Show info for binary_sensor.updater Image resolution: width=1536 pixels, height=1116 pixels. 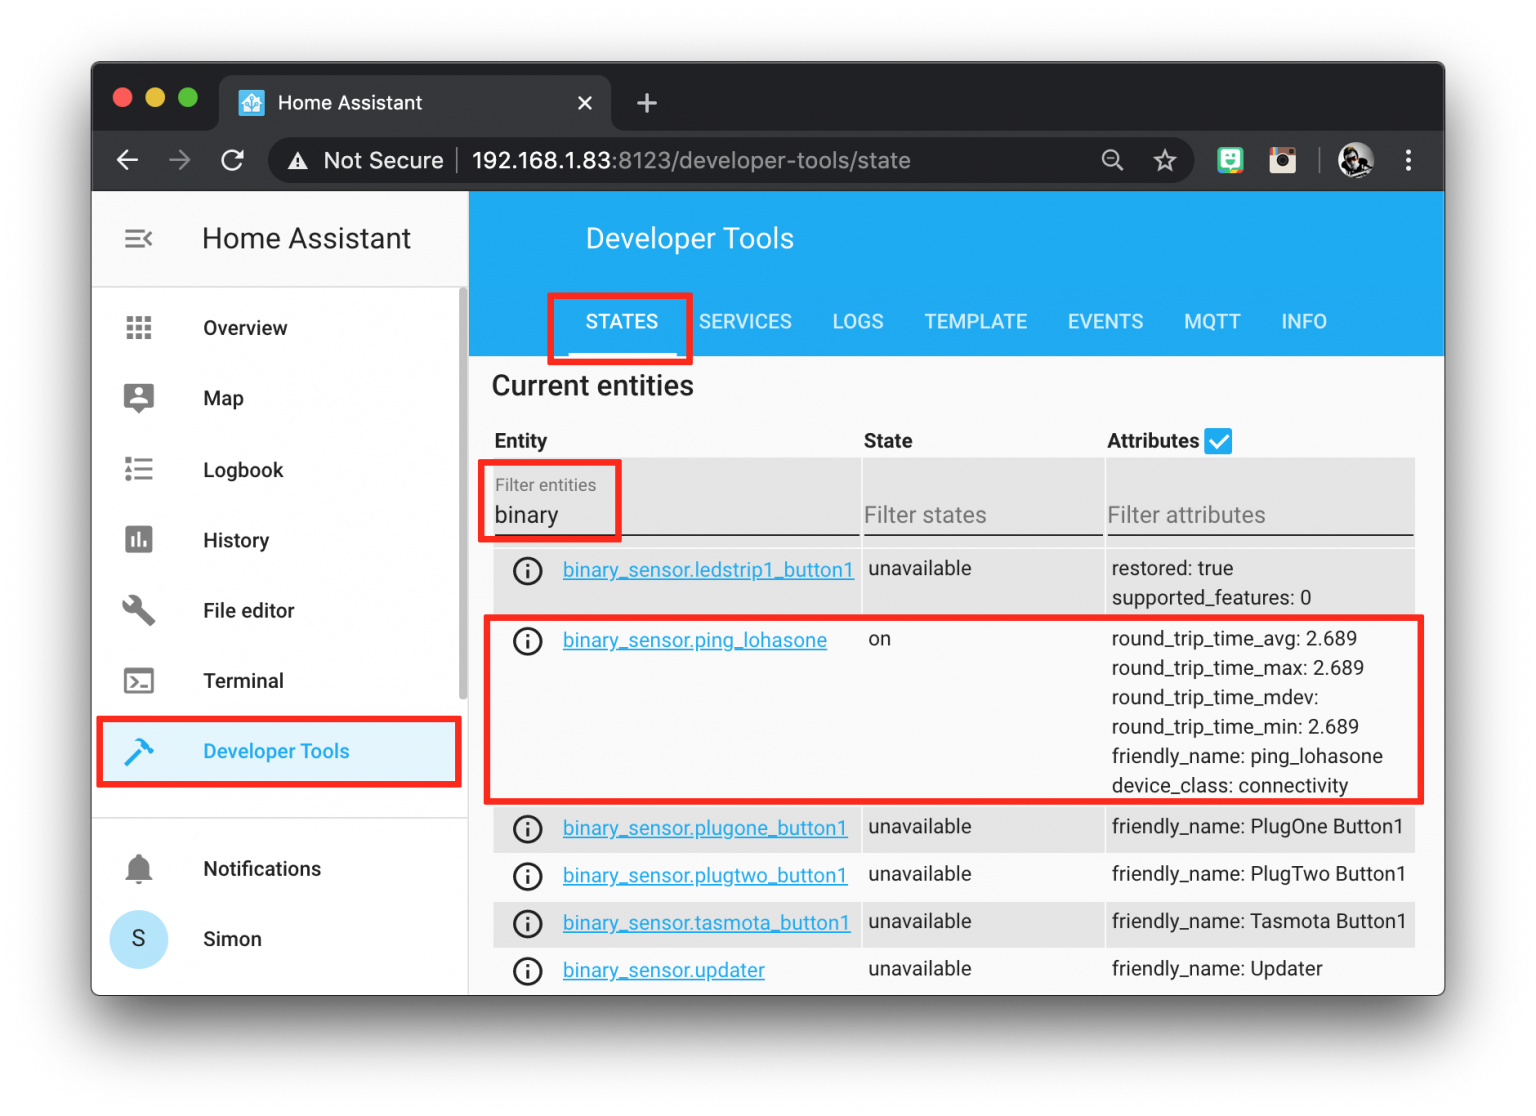527,971
